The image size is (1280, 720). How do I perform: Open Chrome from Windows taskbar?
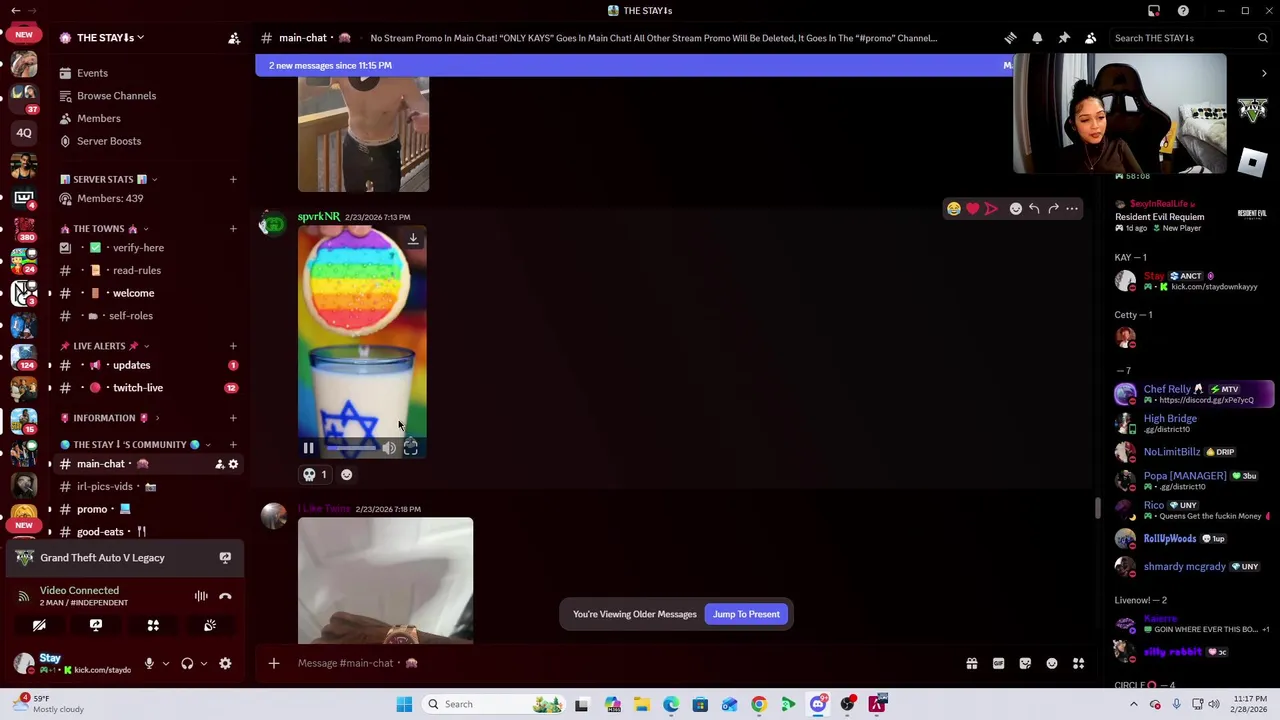pyautogui.click(x=759, y=704)
